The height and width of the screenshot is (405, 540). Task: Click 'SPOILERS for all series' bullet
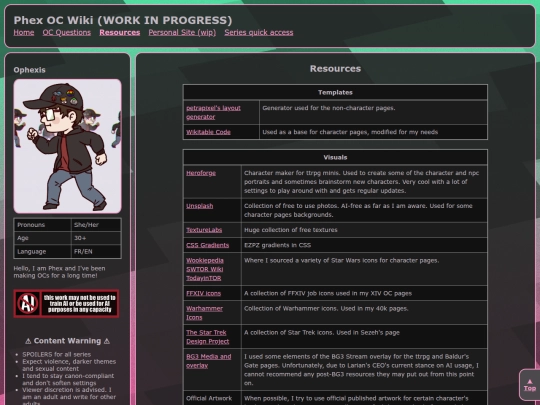(57, 354)
